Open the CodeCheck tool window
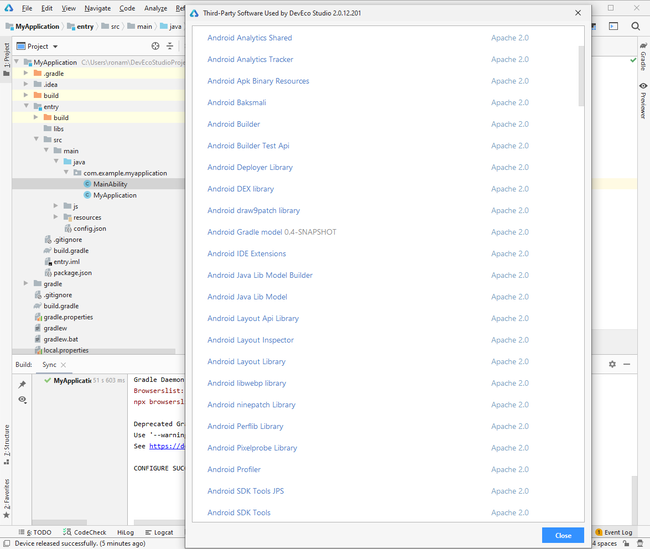Image resolution: width=650 pixels, height=549 pixels. click(85, 532)
